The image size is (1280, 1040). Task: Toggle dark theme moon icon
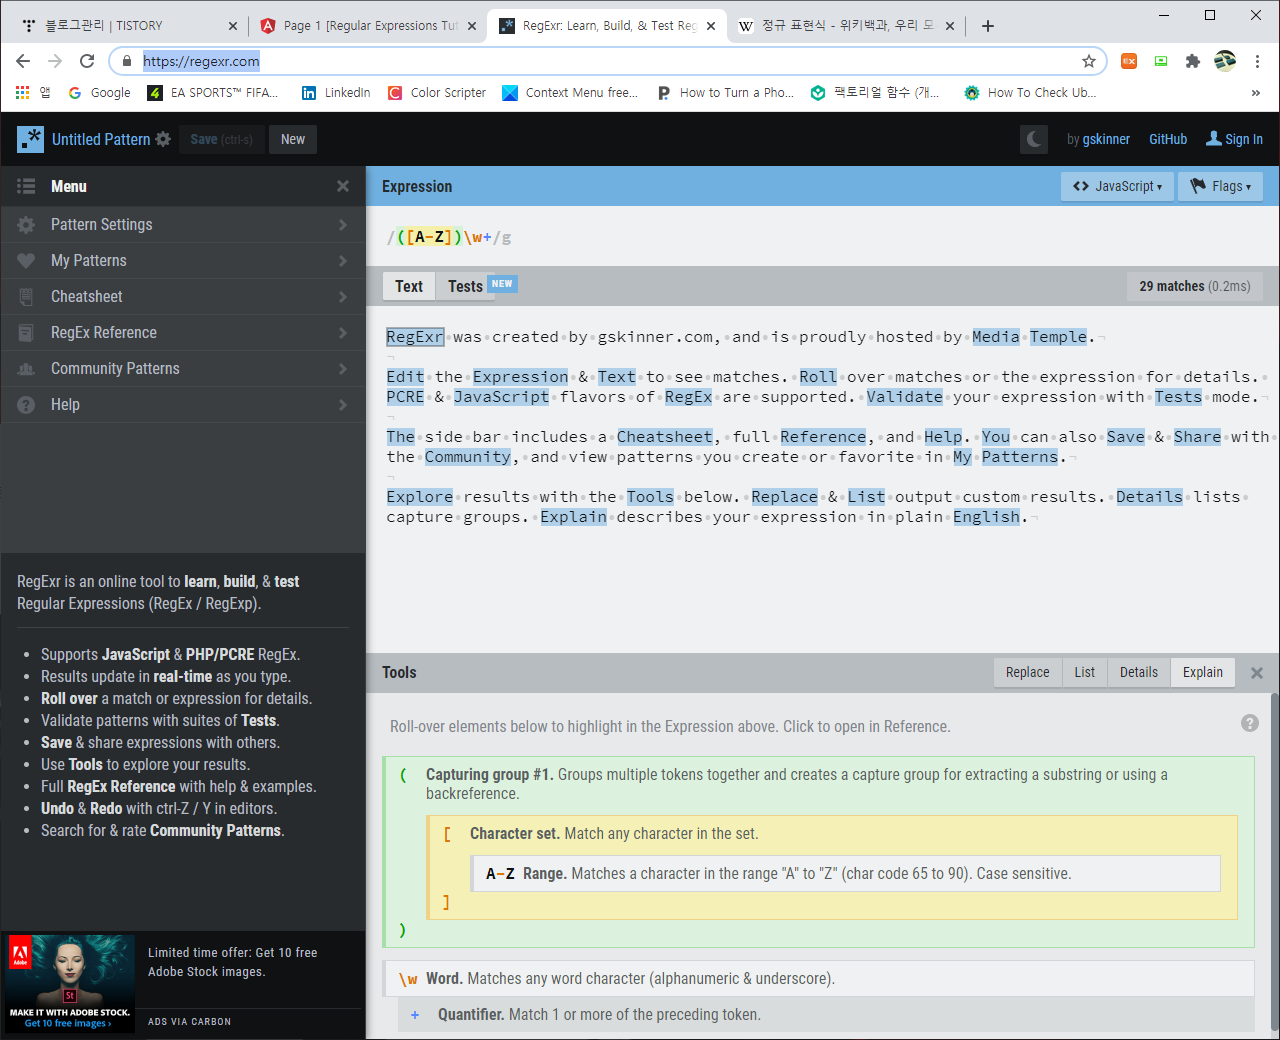pos(1034,139)
